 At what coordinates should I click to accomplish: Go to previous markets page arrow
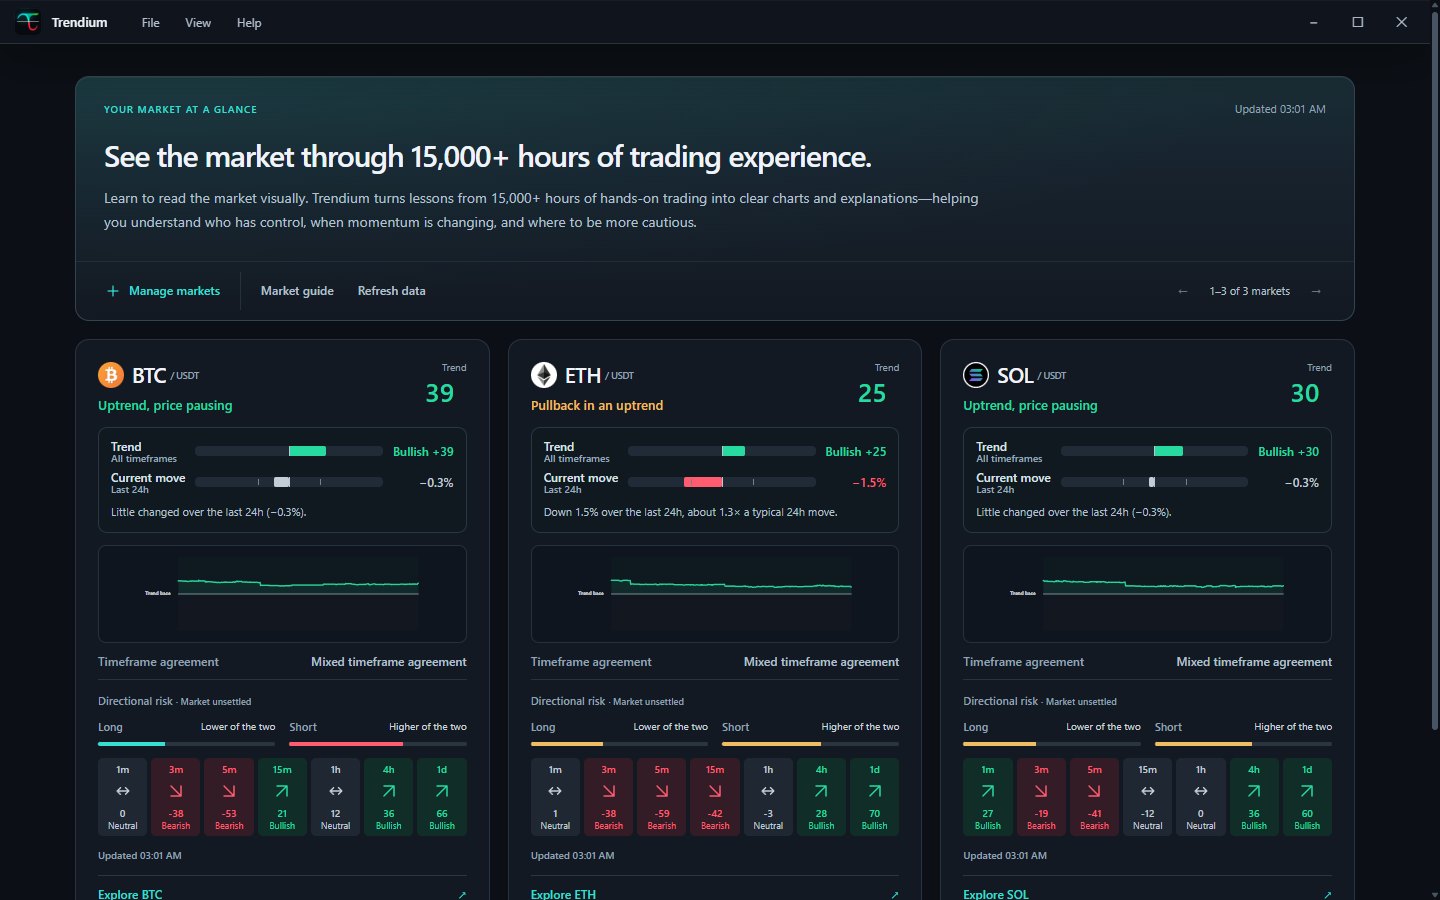tap(1183, 291)
